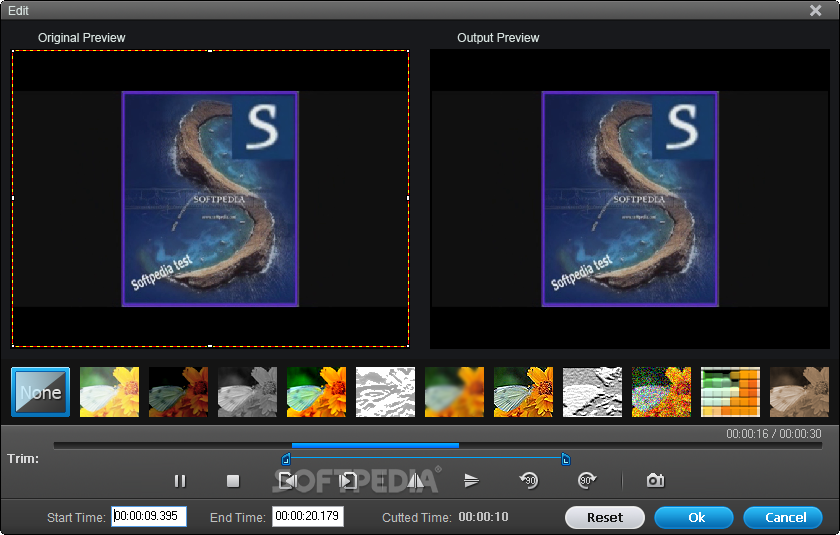Set trim end point icon
840x535 pixels.
pos(348,481)
